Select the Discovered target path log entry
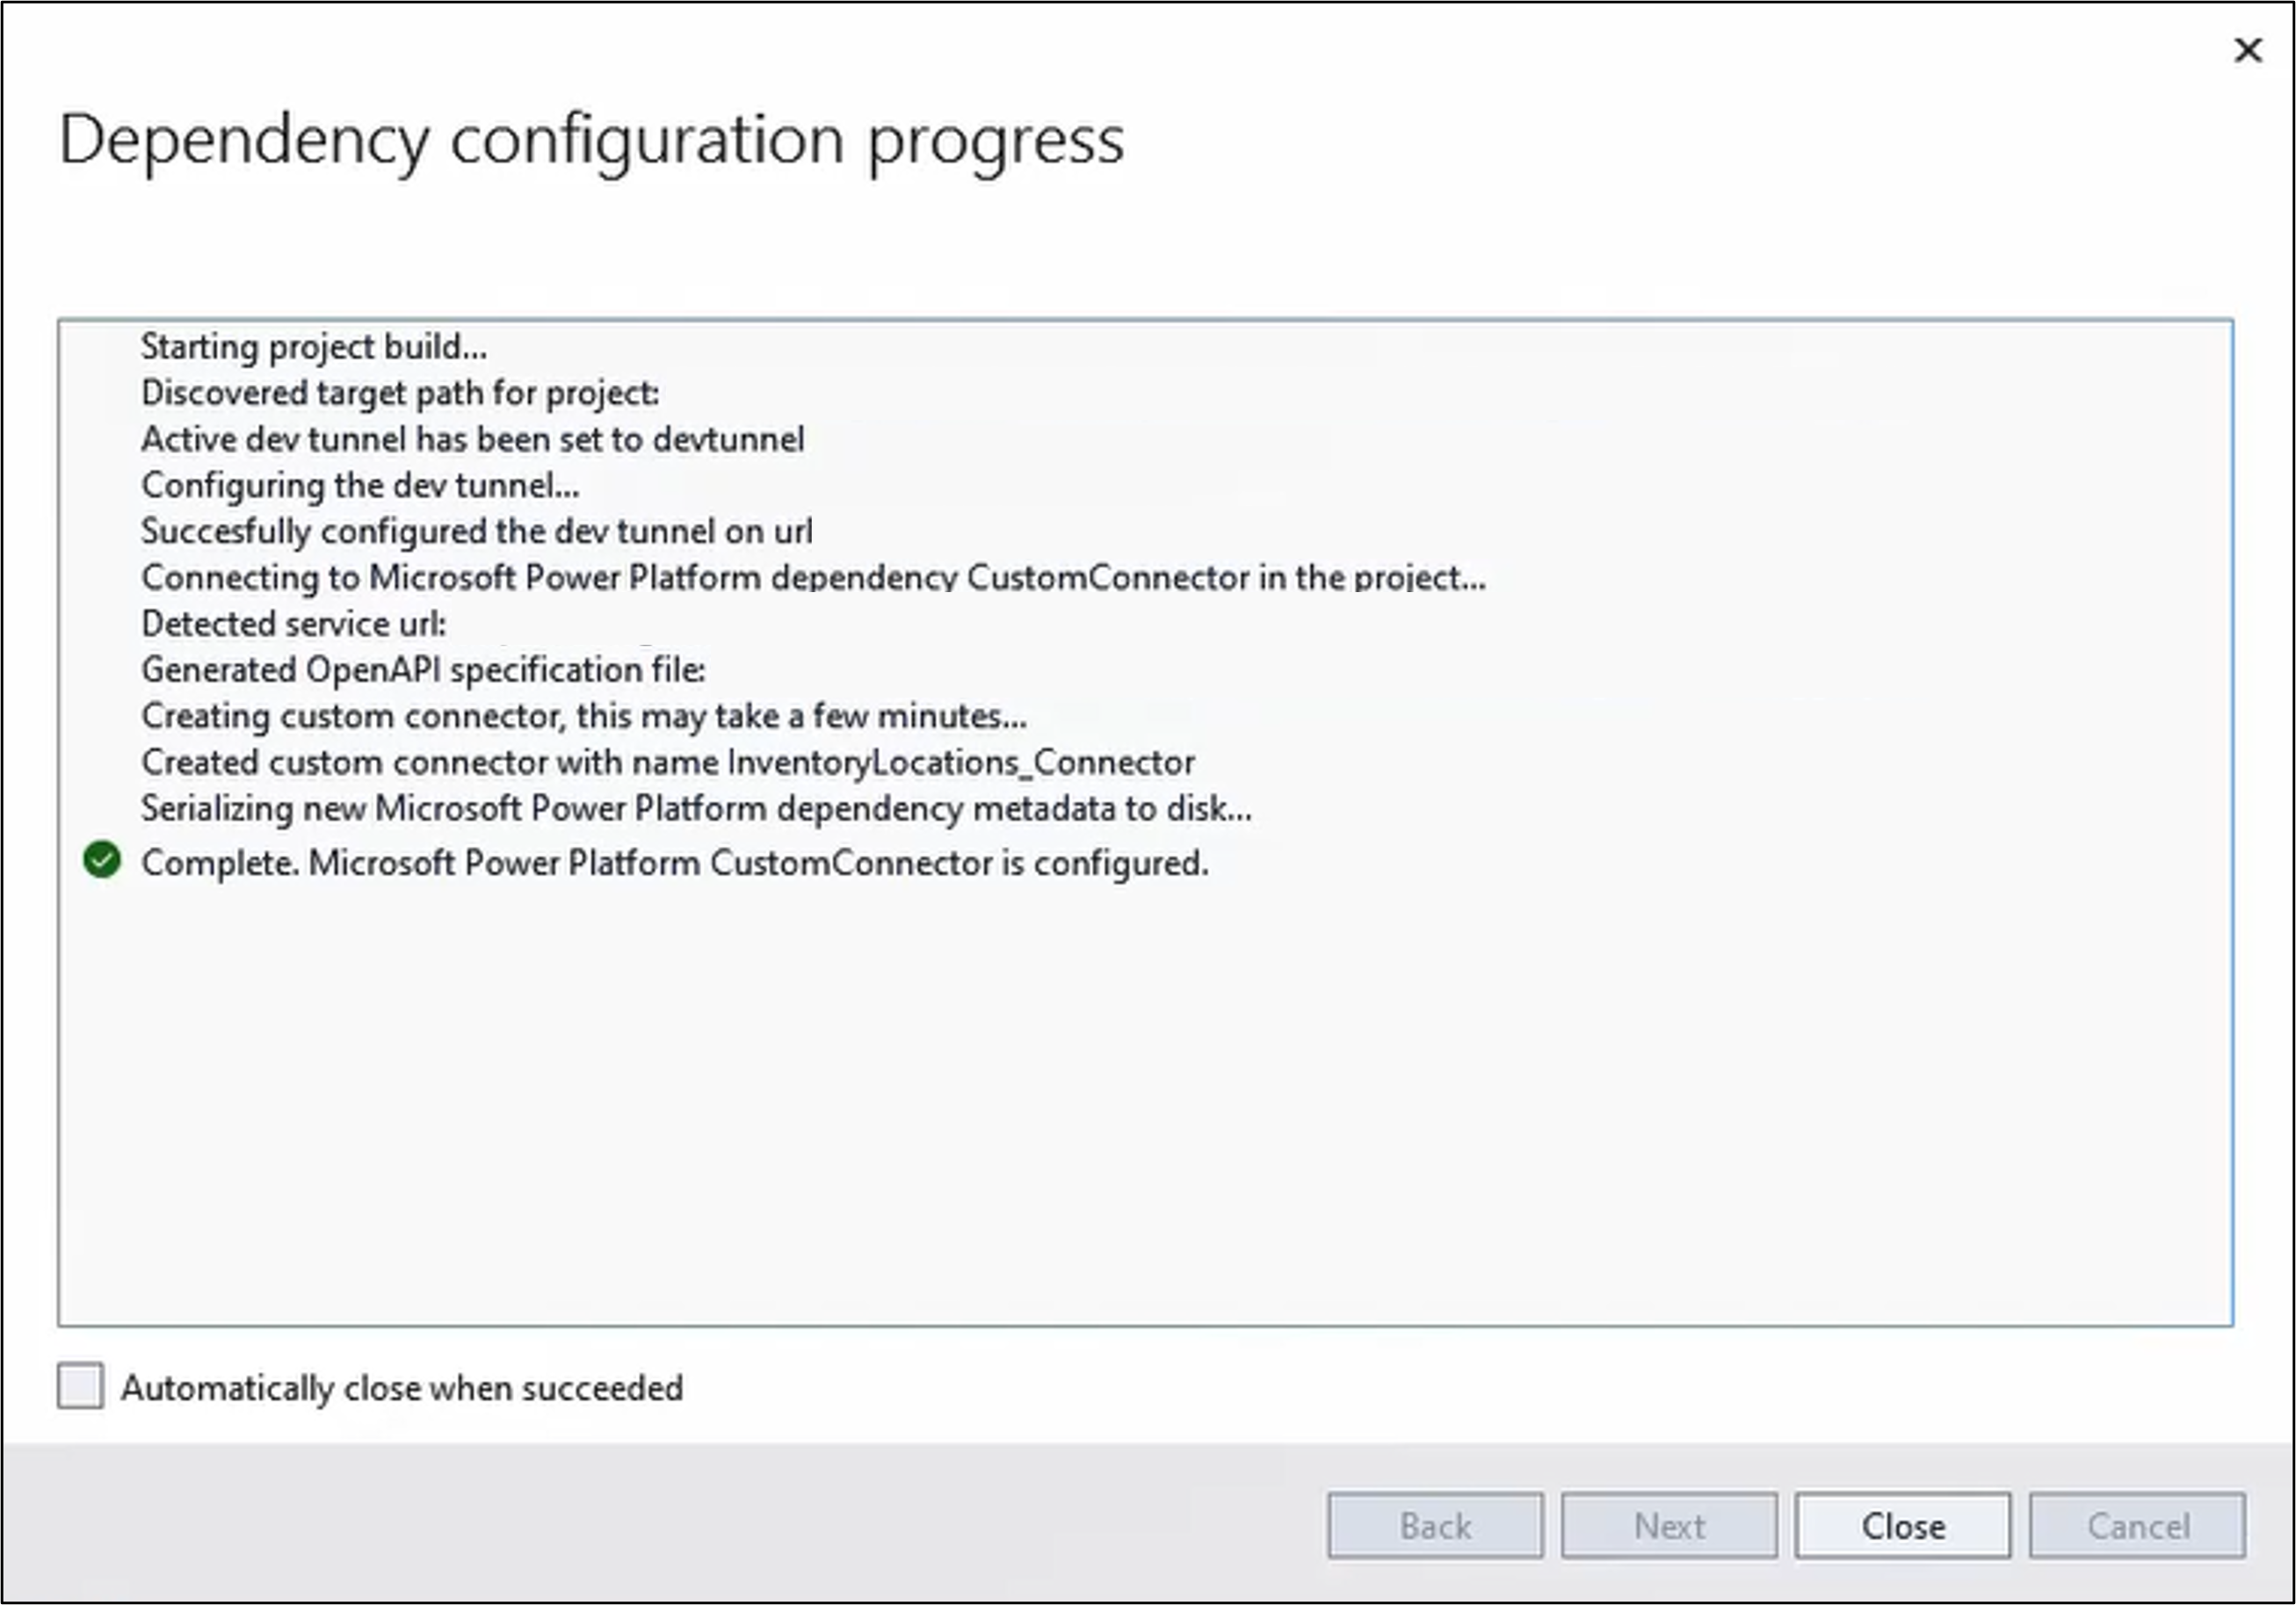2296x1605 pixels. click(x=400, y=393)
